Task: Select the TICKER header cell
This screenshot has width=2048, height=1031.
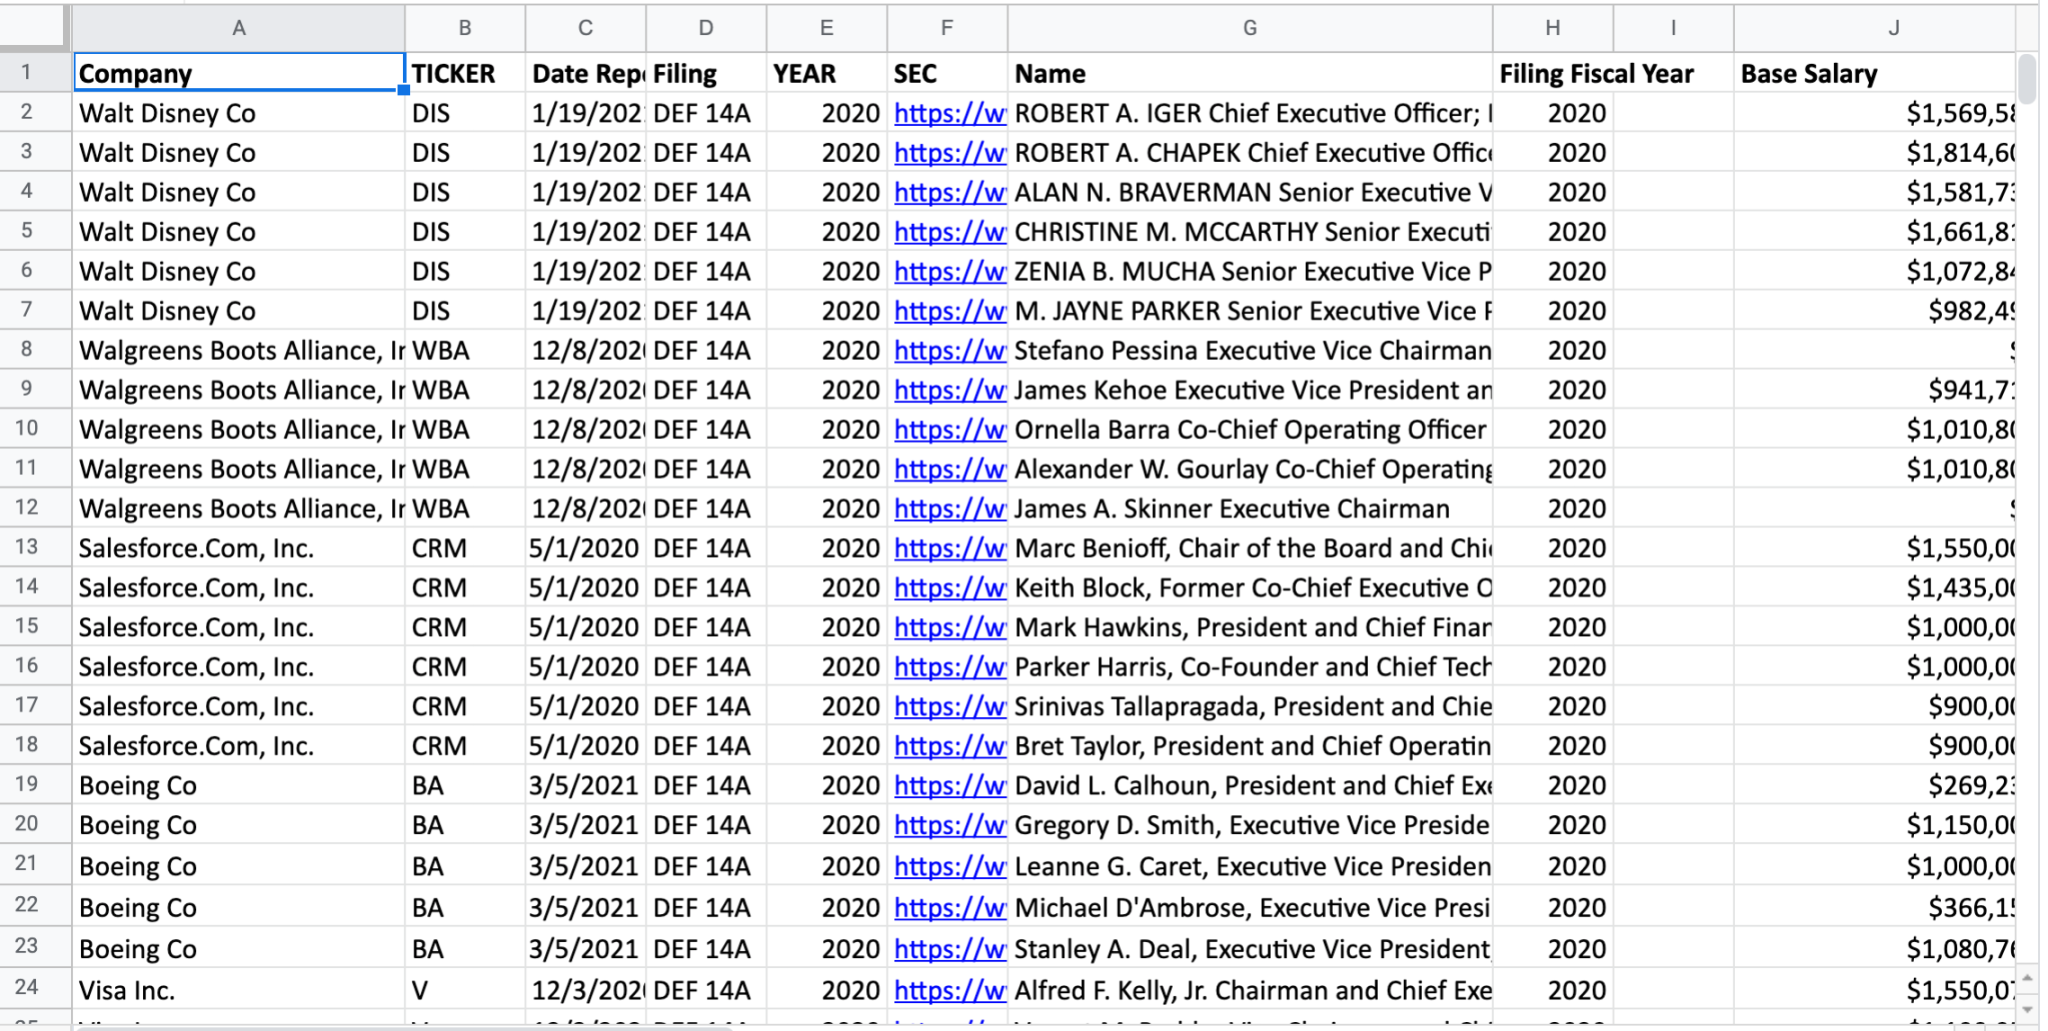Action: 464,73
